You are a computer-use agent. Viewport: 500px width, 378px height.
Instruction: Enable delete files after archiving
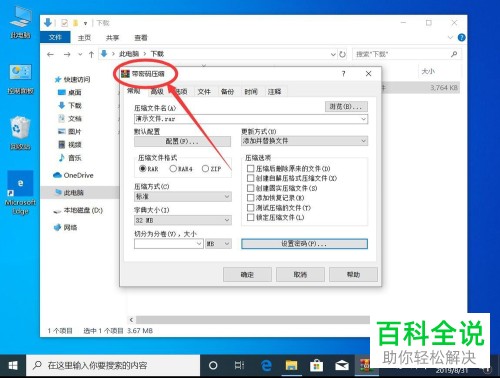tap(250, 168)
